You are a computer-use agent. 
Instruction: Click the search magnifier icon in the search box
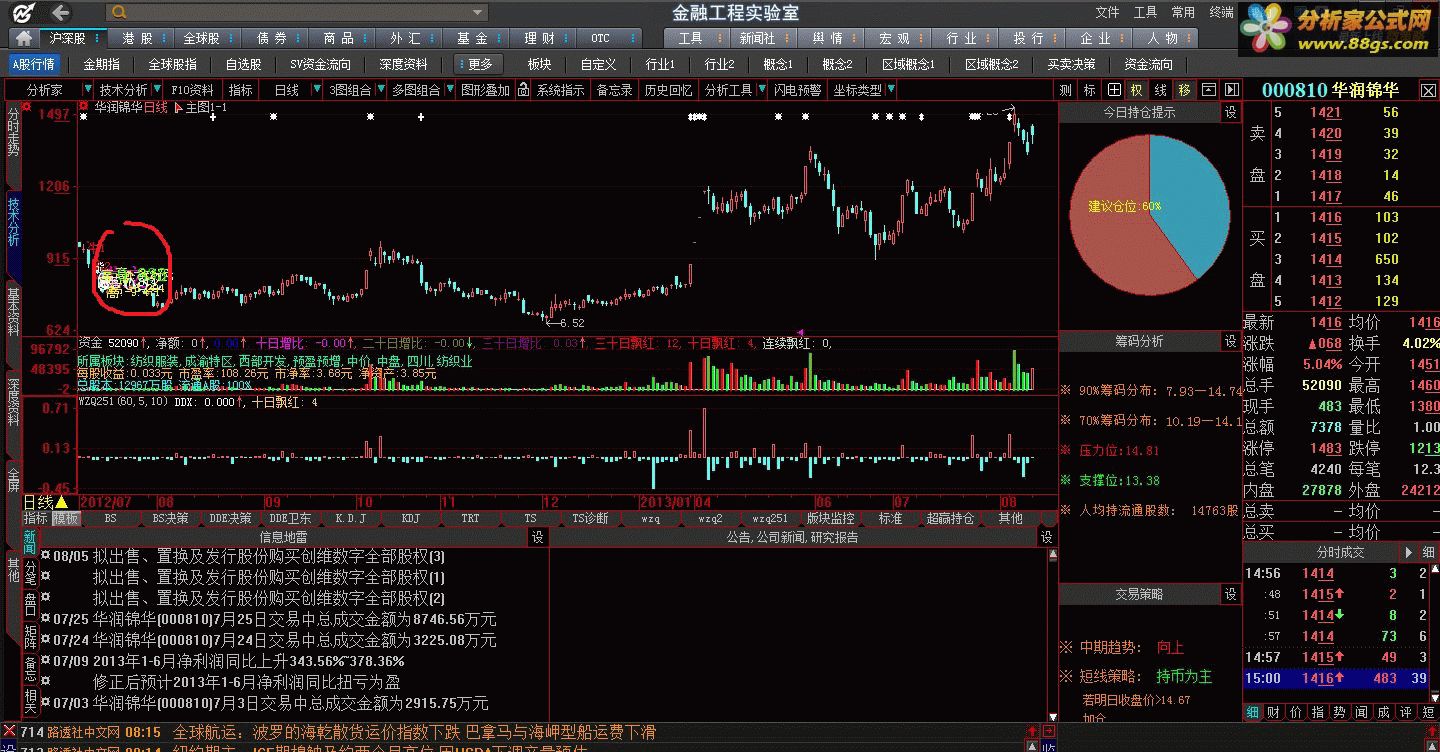(119, 12)
